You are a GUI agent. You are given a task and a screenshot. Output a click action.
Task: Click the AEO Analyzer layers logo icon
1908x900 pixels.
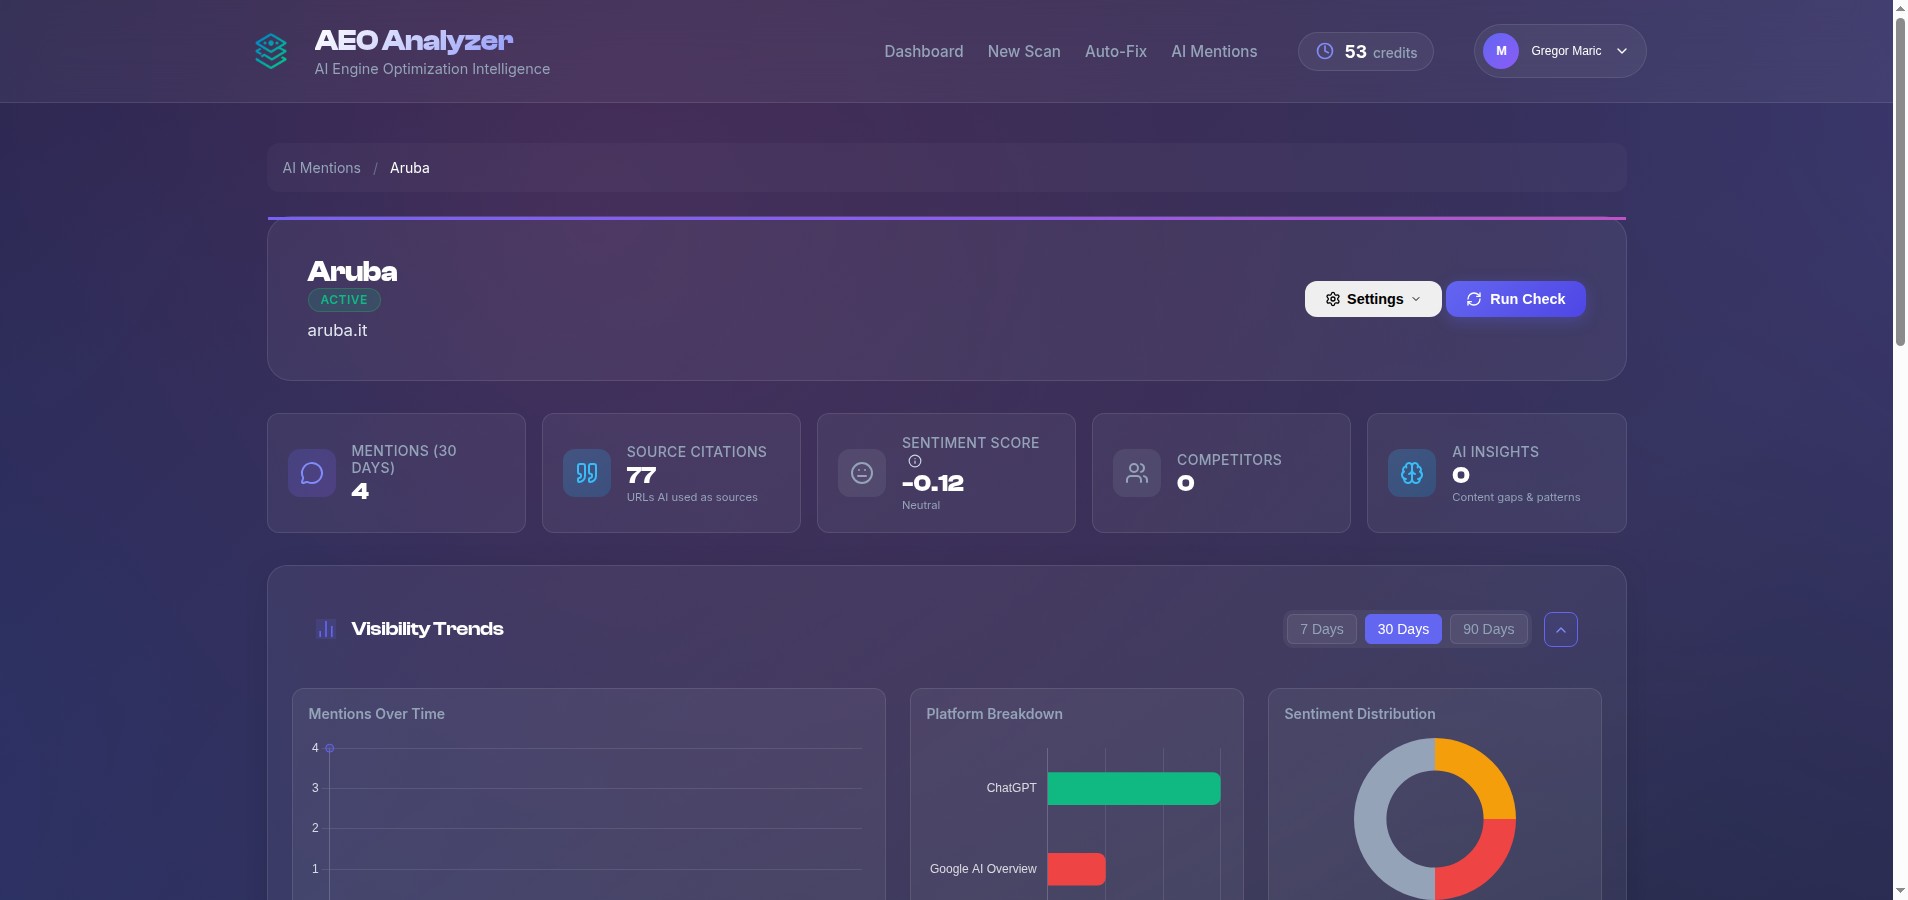(x=270, y=51)
